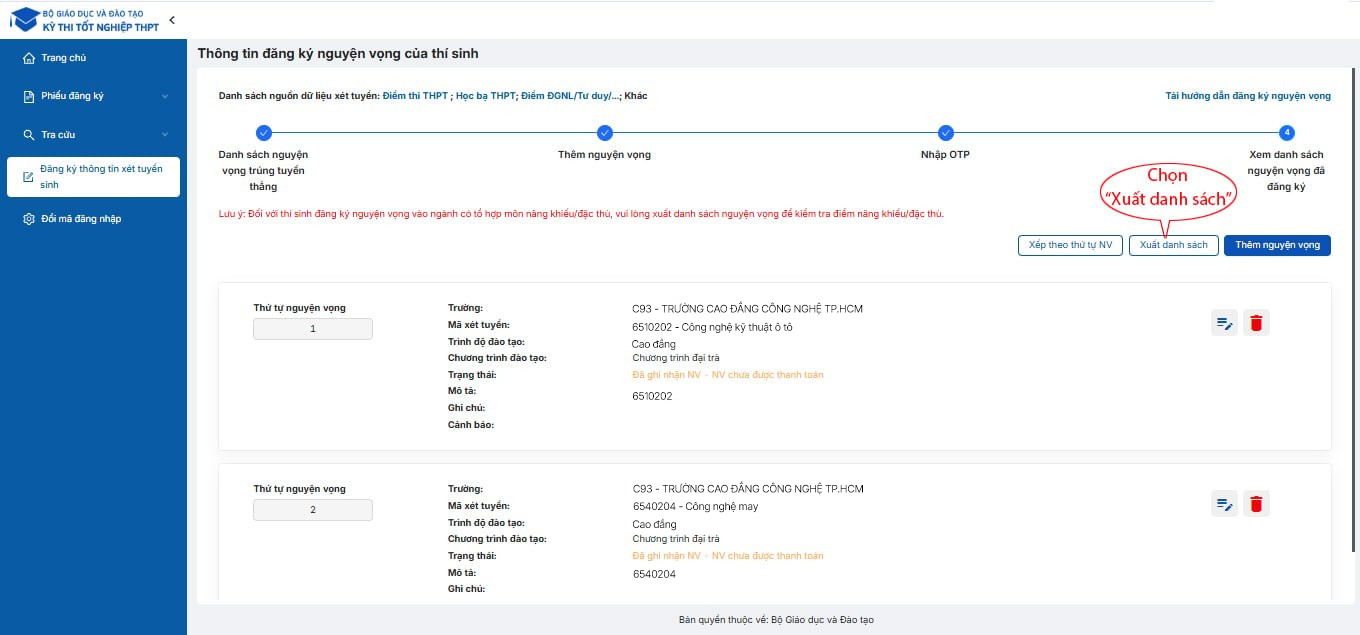Select the Nhập OTP step circle
Screen dimensions: 1360x635
(x=945, y=133)
